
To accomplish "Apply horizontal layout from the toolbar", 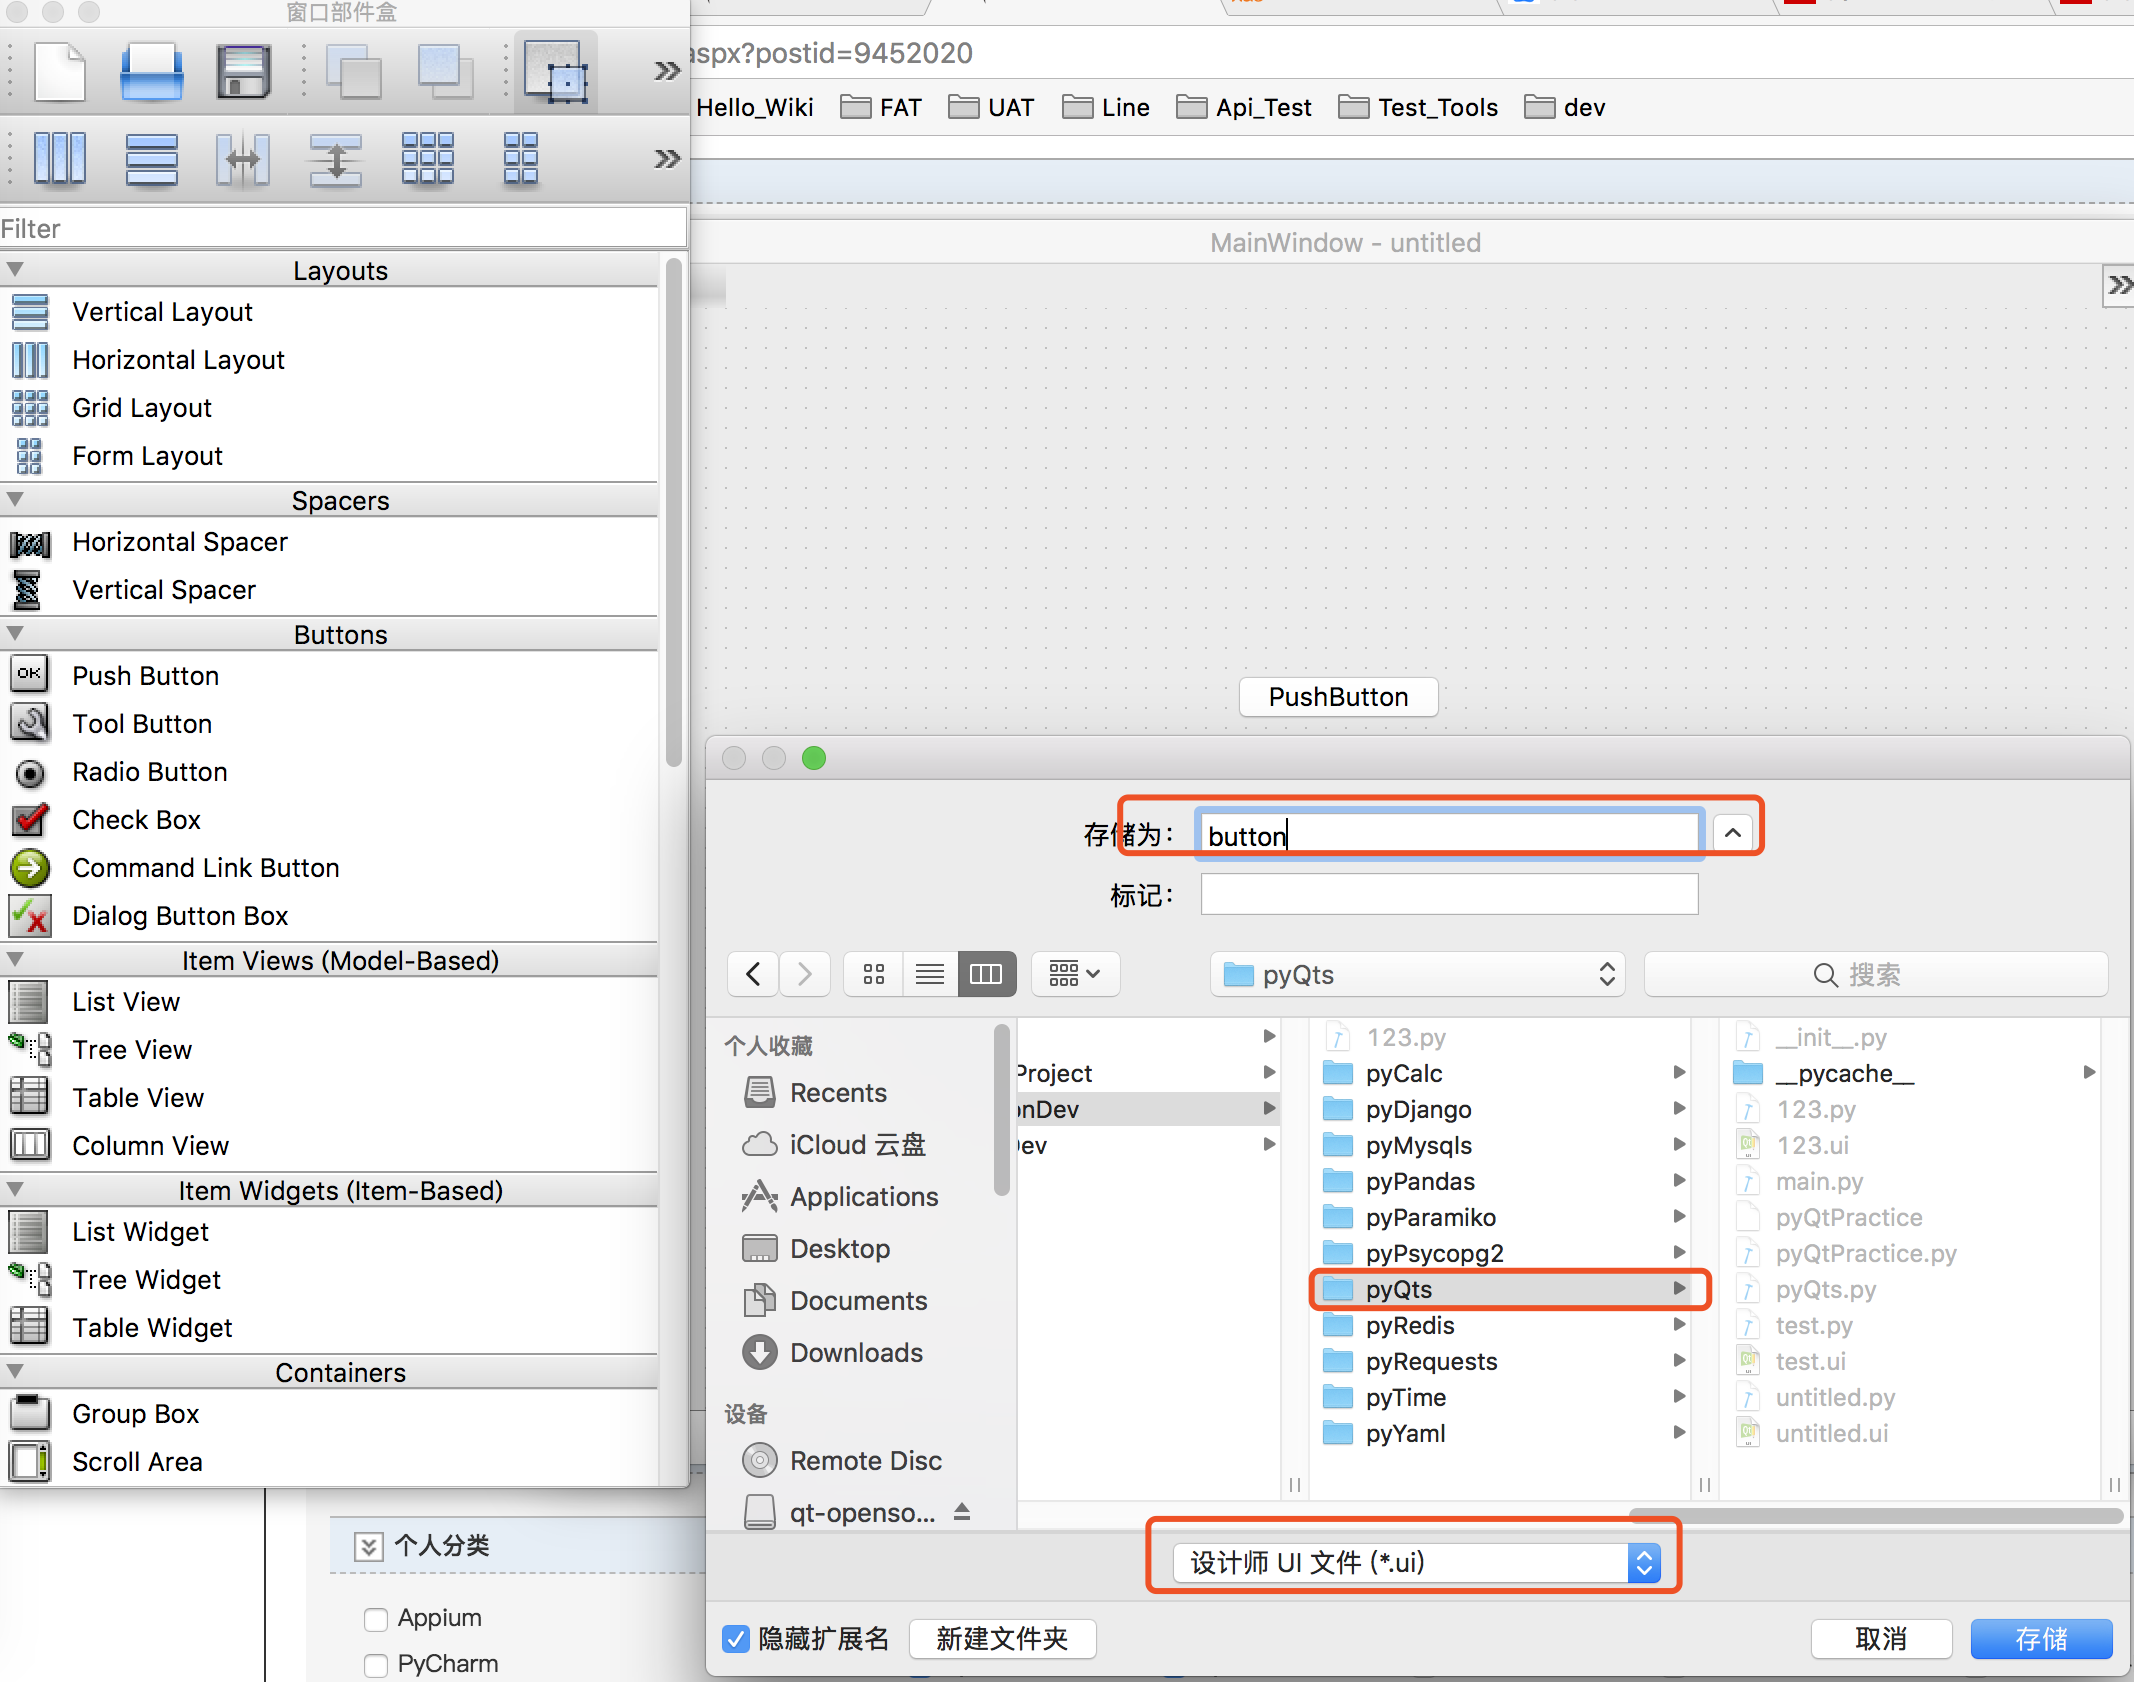I will click(x=60, y=158).
